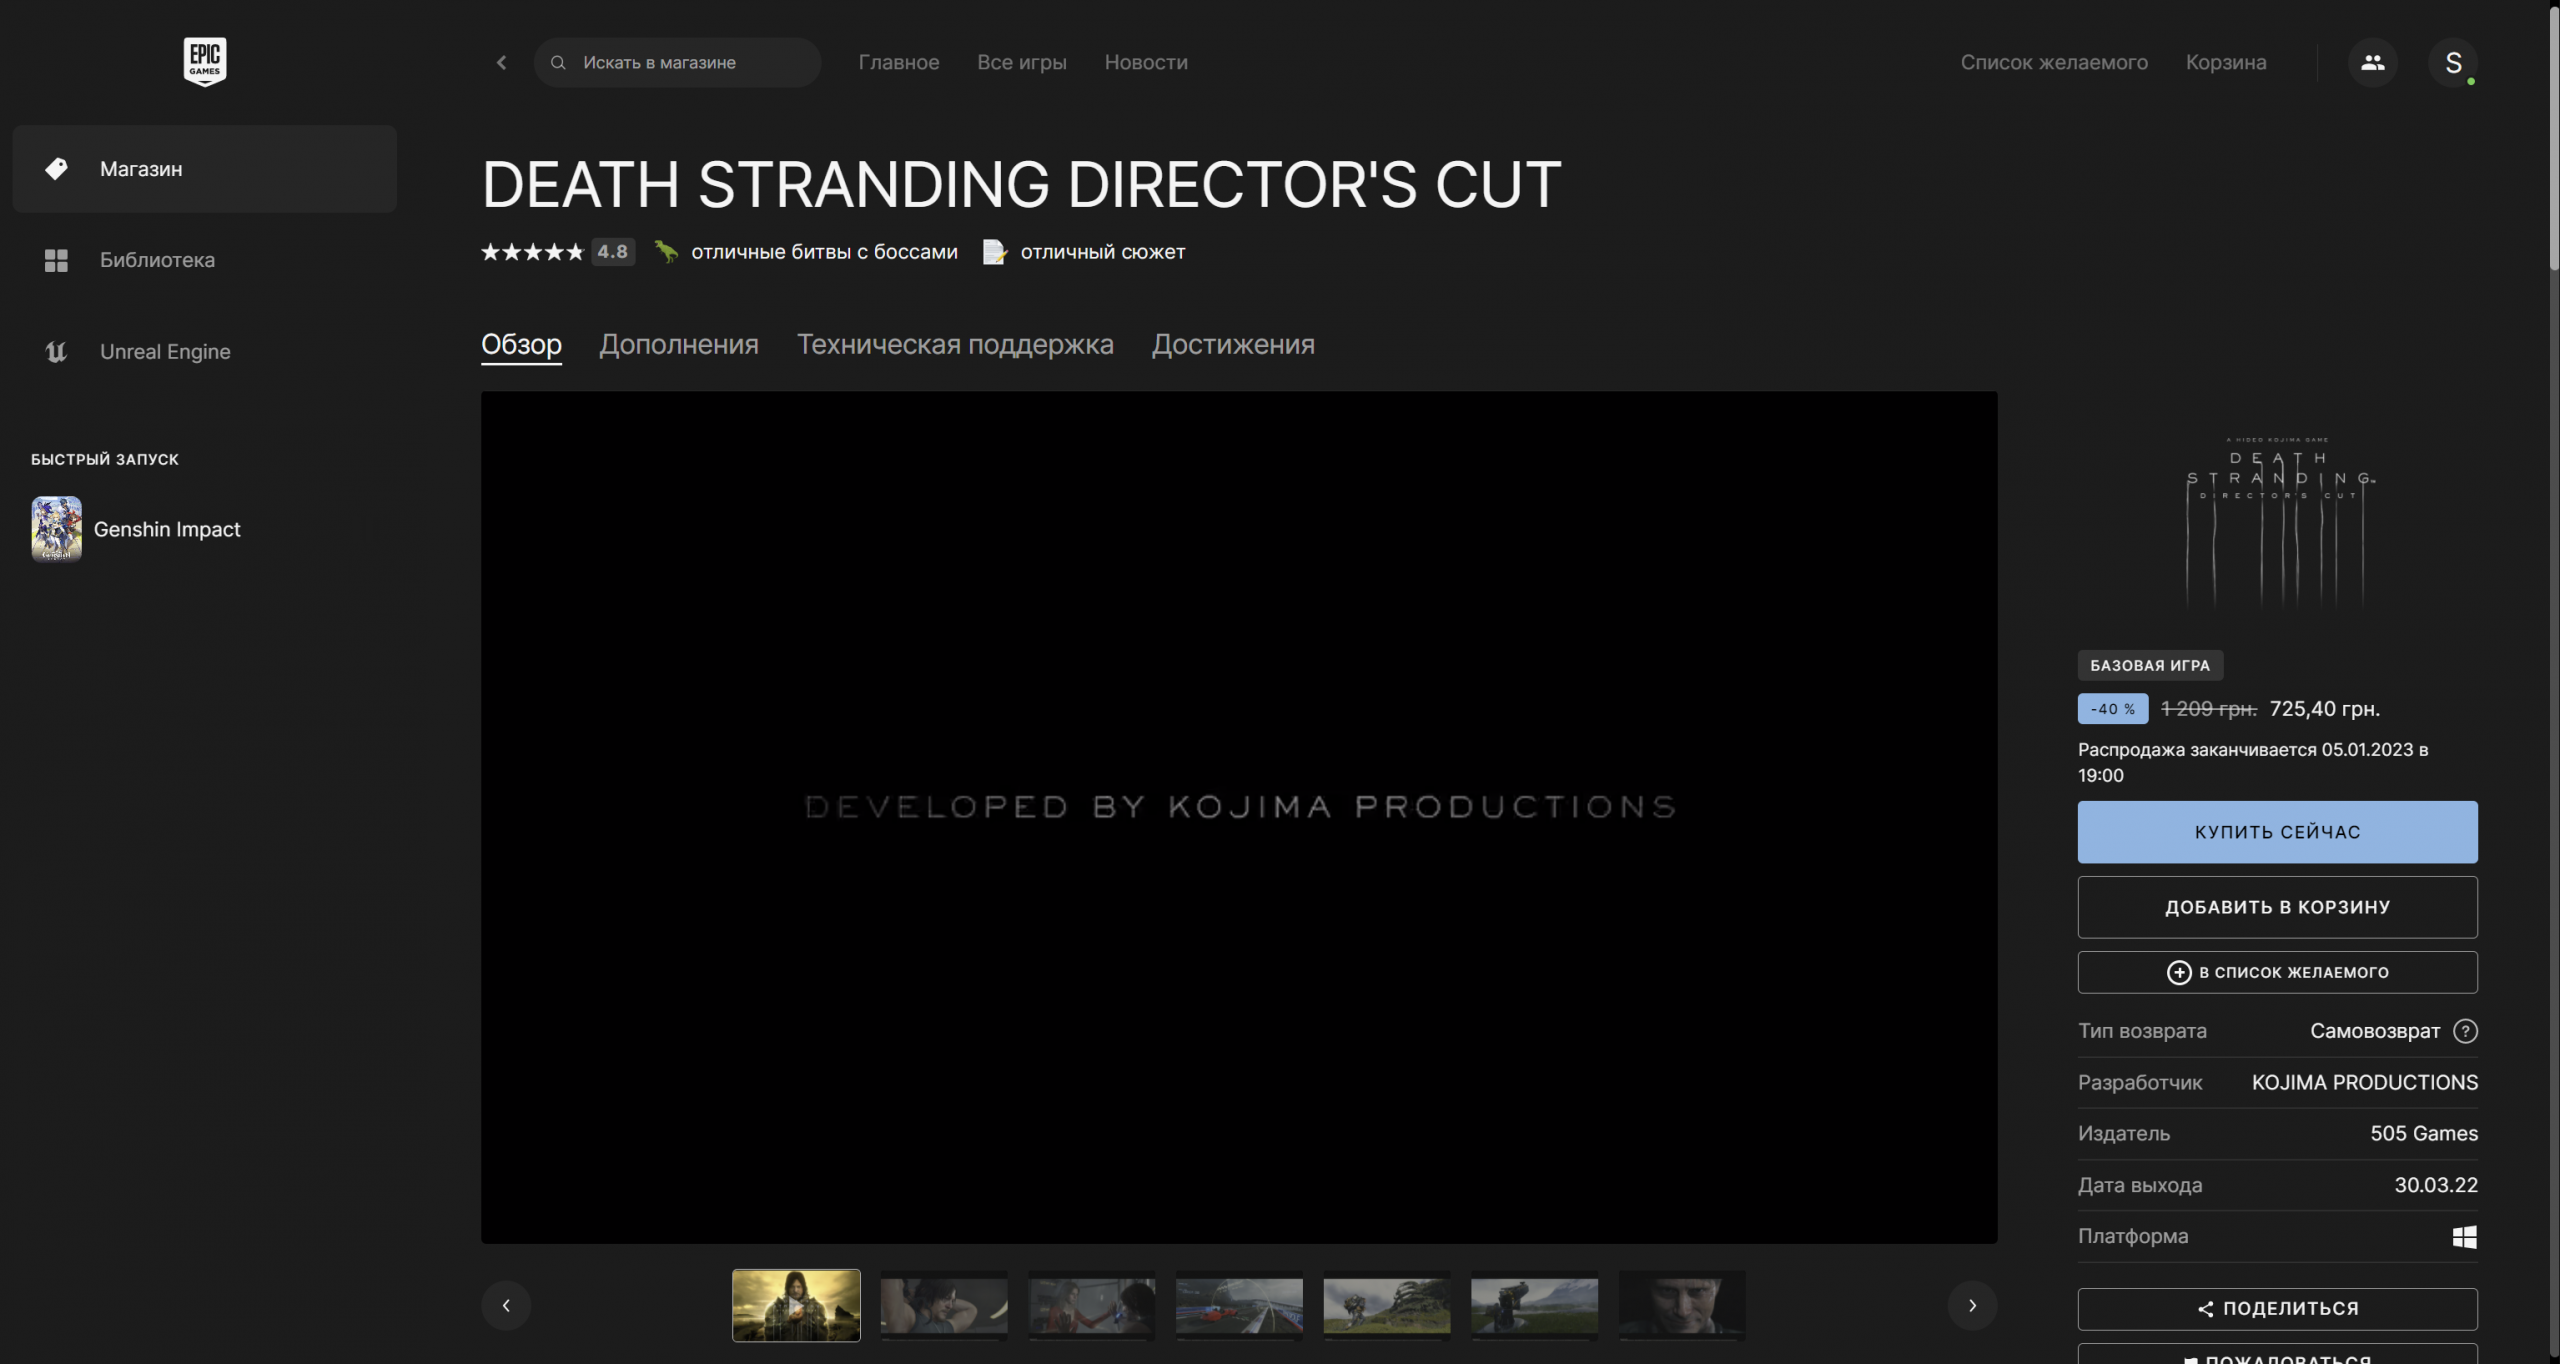Switch to the Техническая поддержка tab
Image resolution: width=2560 pixels, height=1364 pixels.
(955, 344)
